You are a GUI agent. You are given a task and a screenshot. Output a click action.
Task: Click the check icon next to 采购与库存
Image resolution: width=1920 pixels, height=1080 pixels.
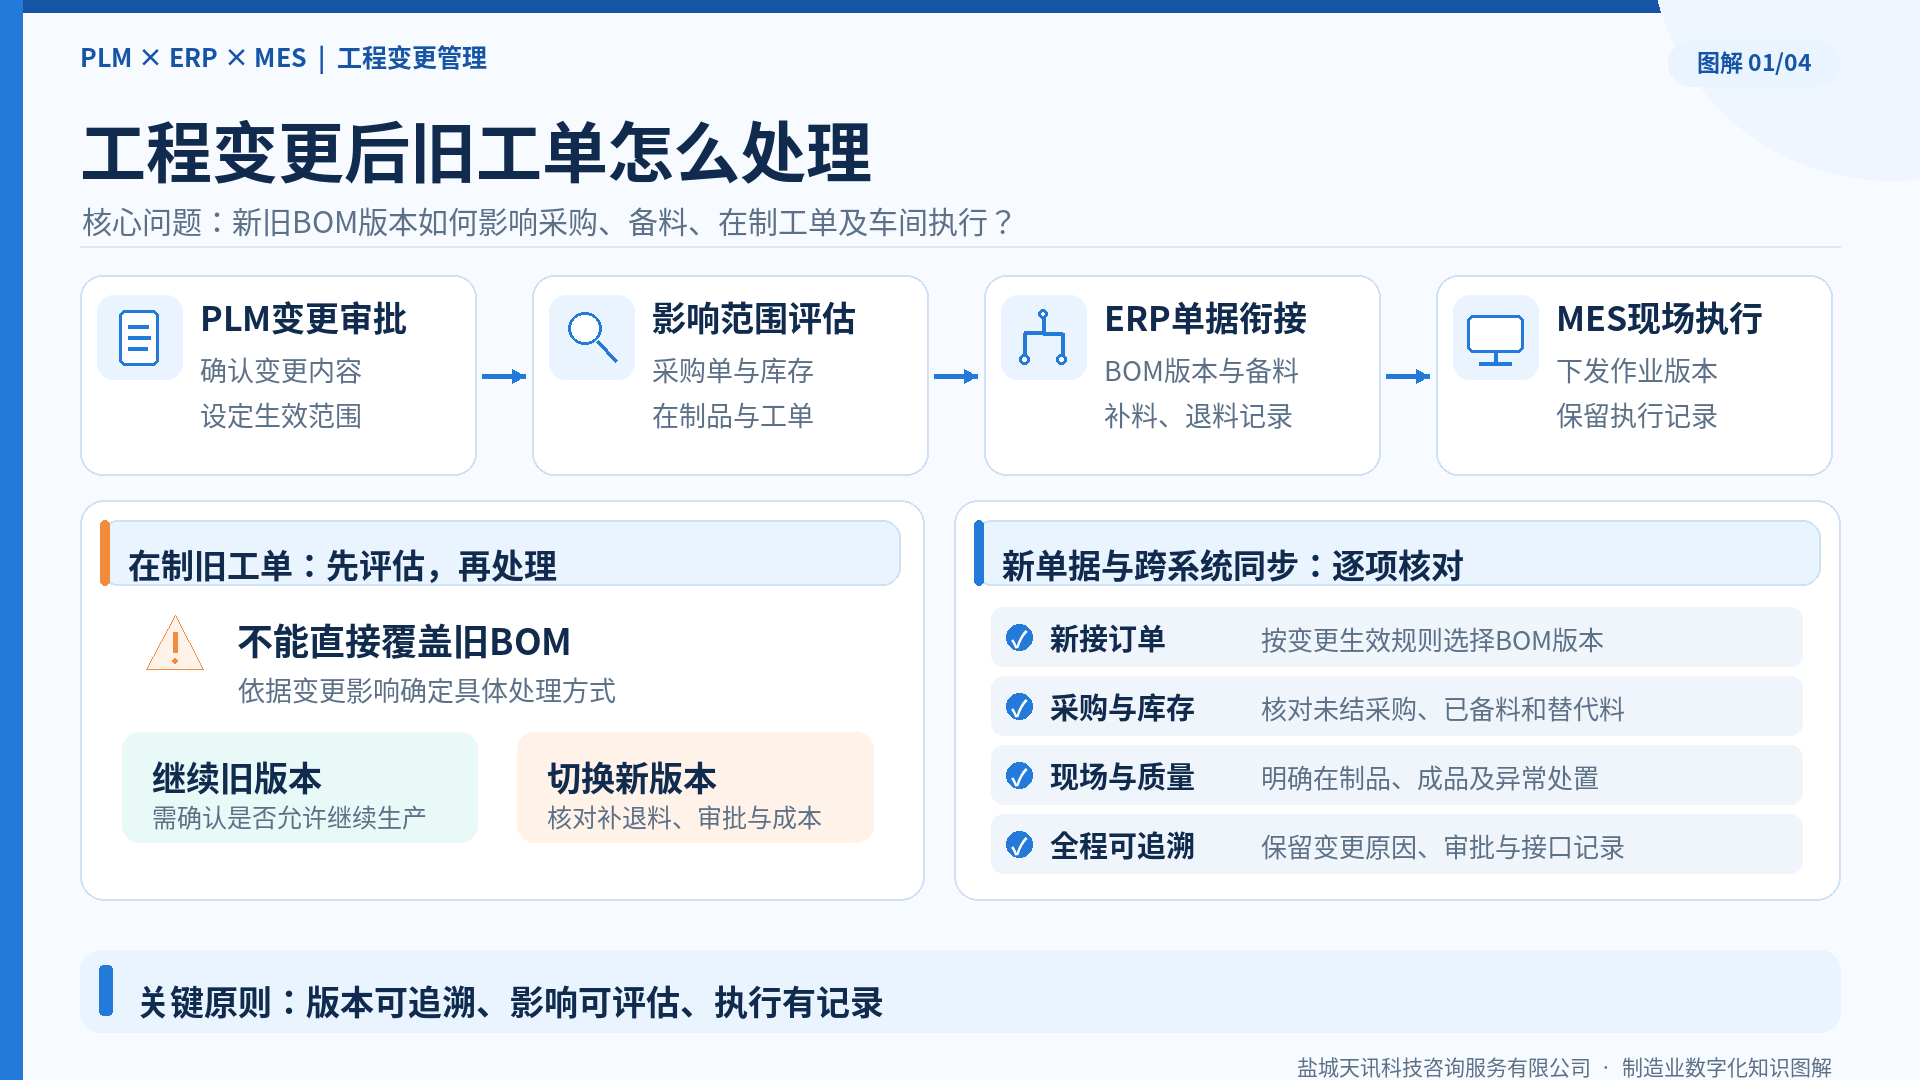1019,707
